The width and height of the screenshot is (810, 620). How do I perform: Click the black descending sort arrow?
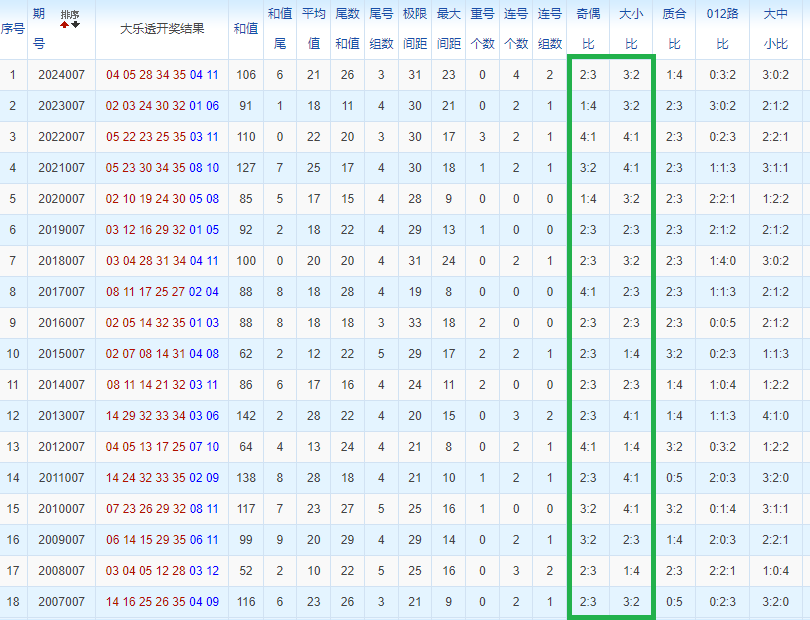(75, 24)
